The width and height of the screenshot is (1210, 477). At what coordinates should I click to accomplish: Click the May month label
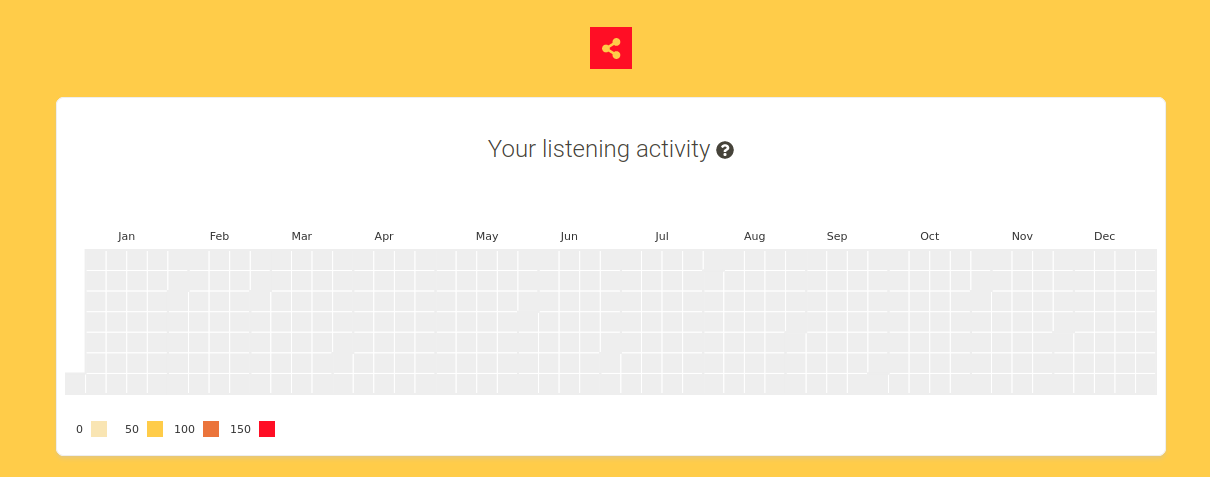(487, 237)
